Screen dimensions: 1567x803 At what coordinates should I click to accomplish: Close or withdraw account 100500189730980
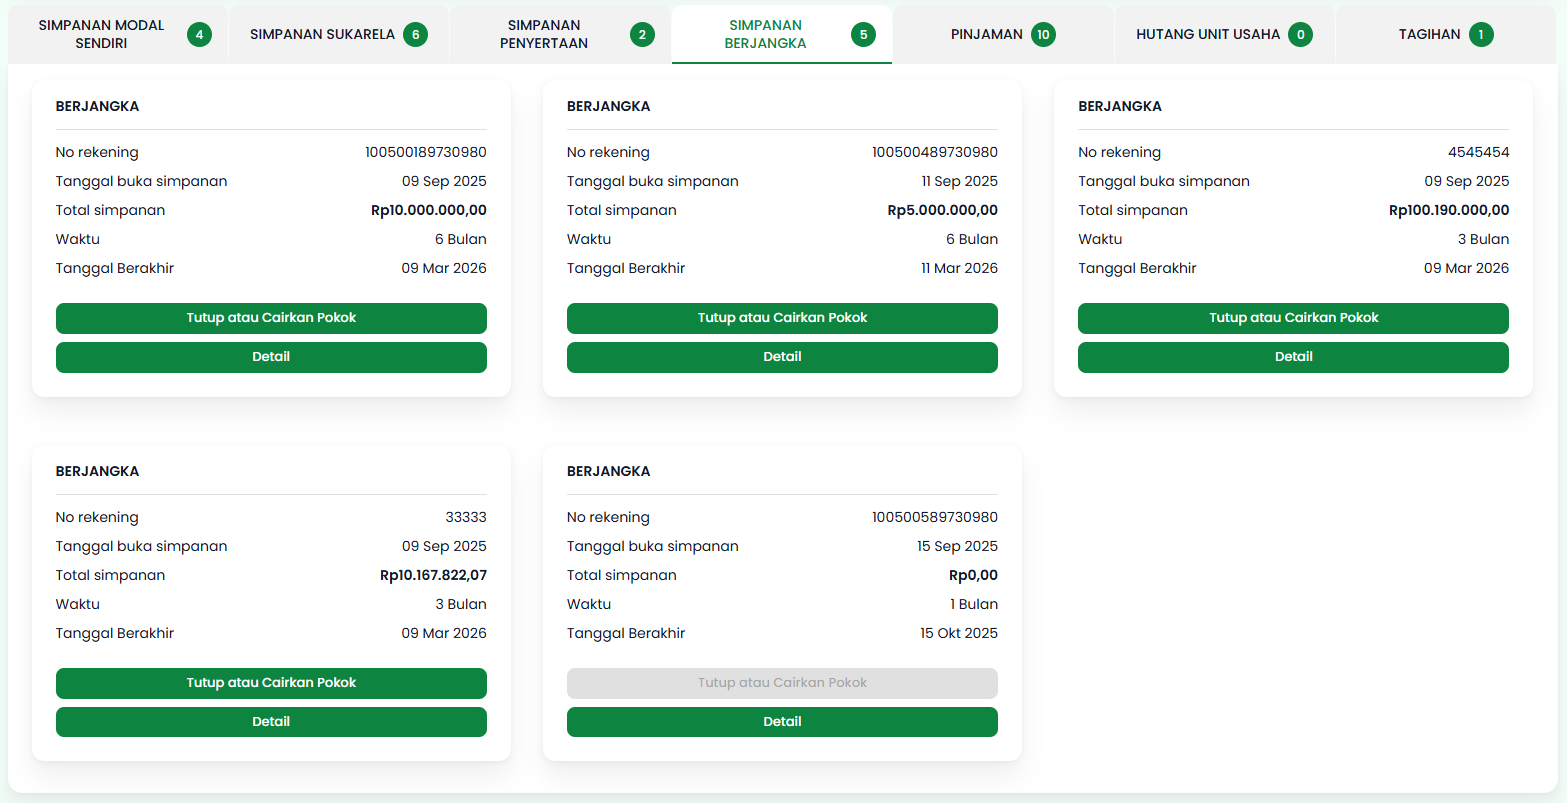[271, 318]
